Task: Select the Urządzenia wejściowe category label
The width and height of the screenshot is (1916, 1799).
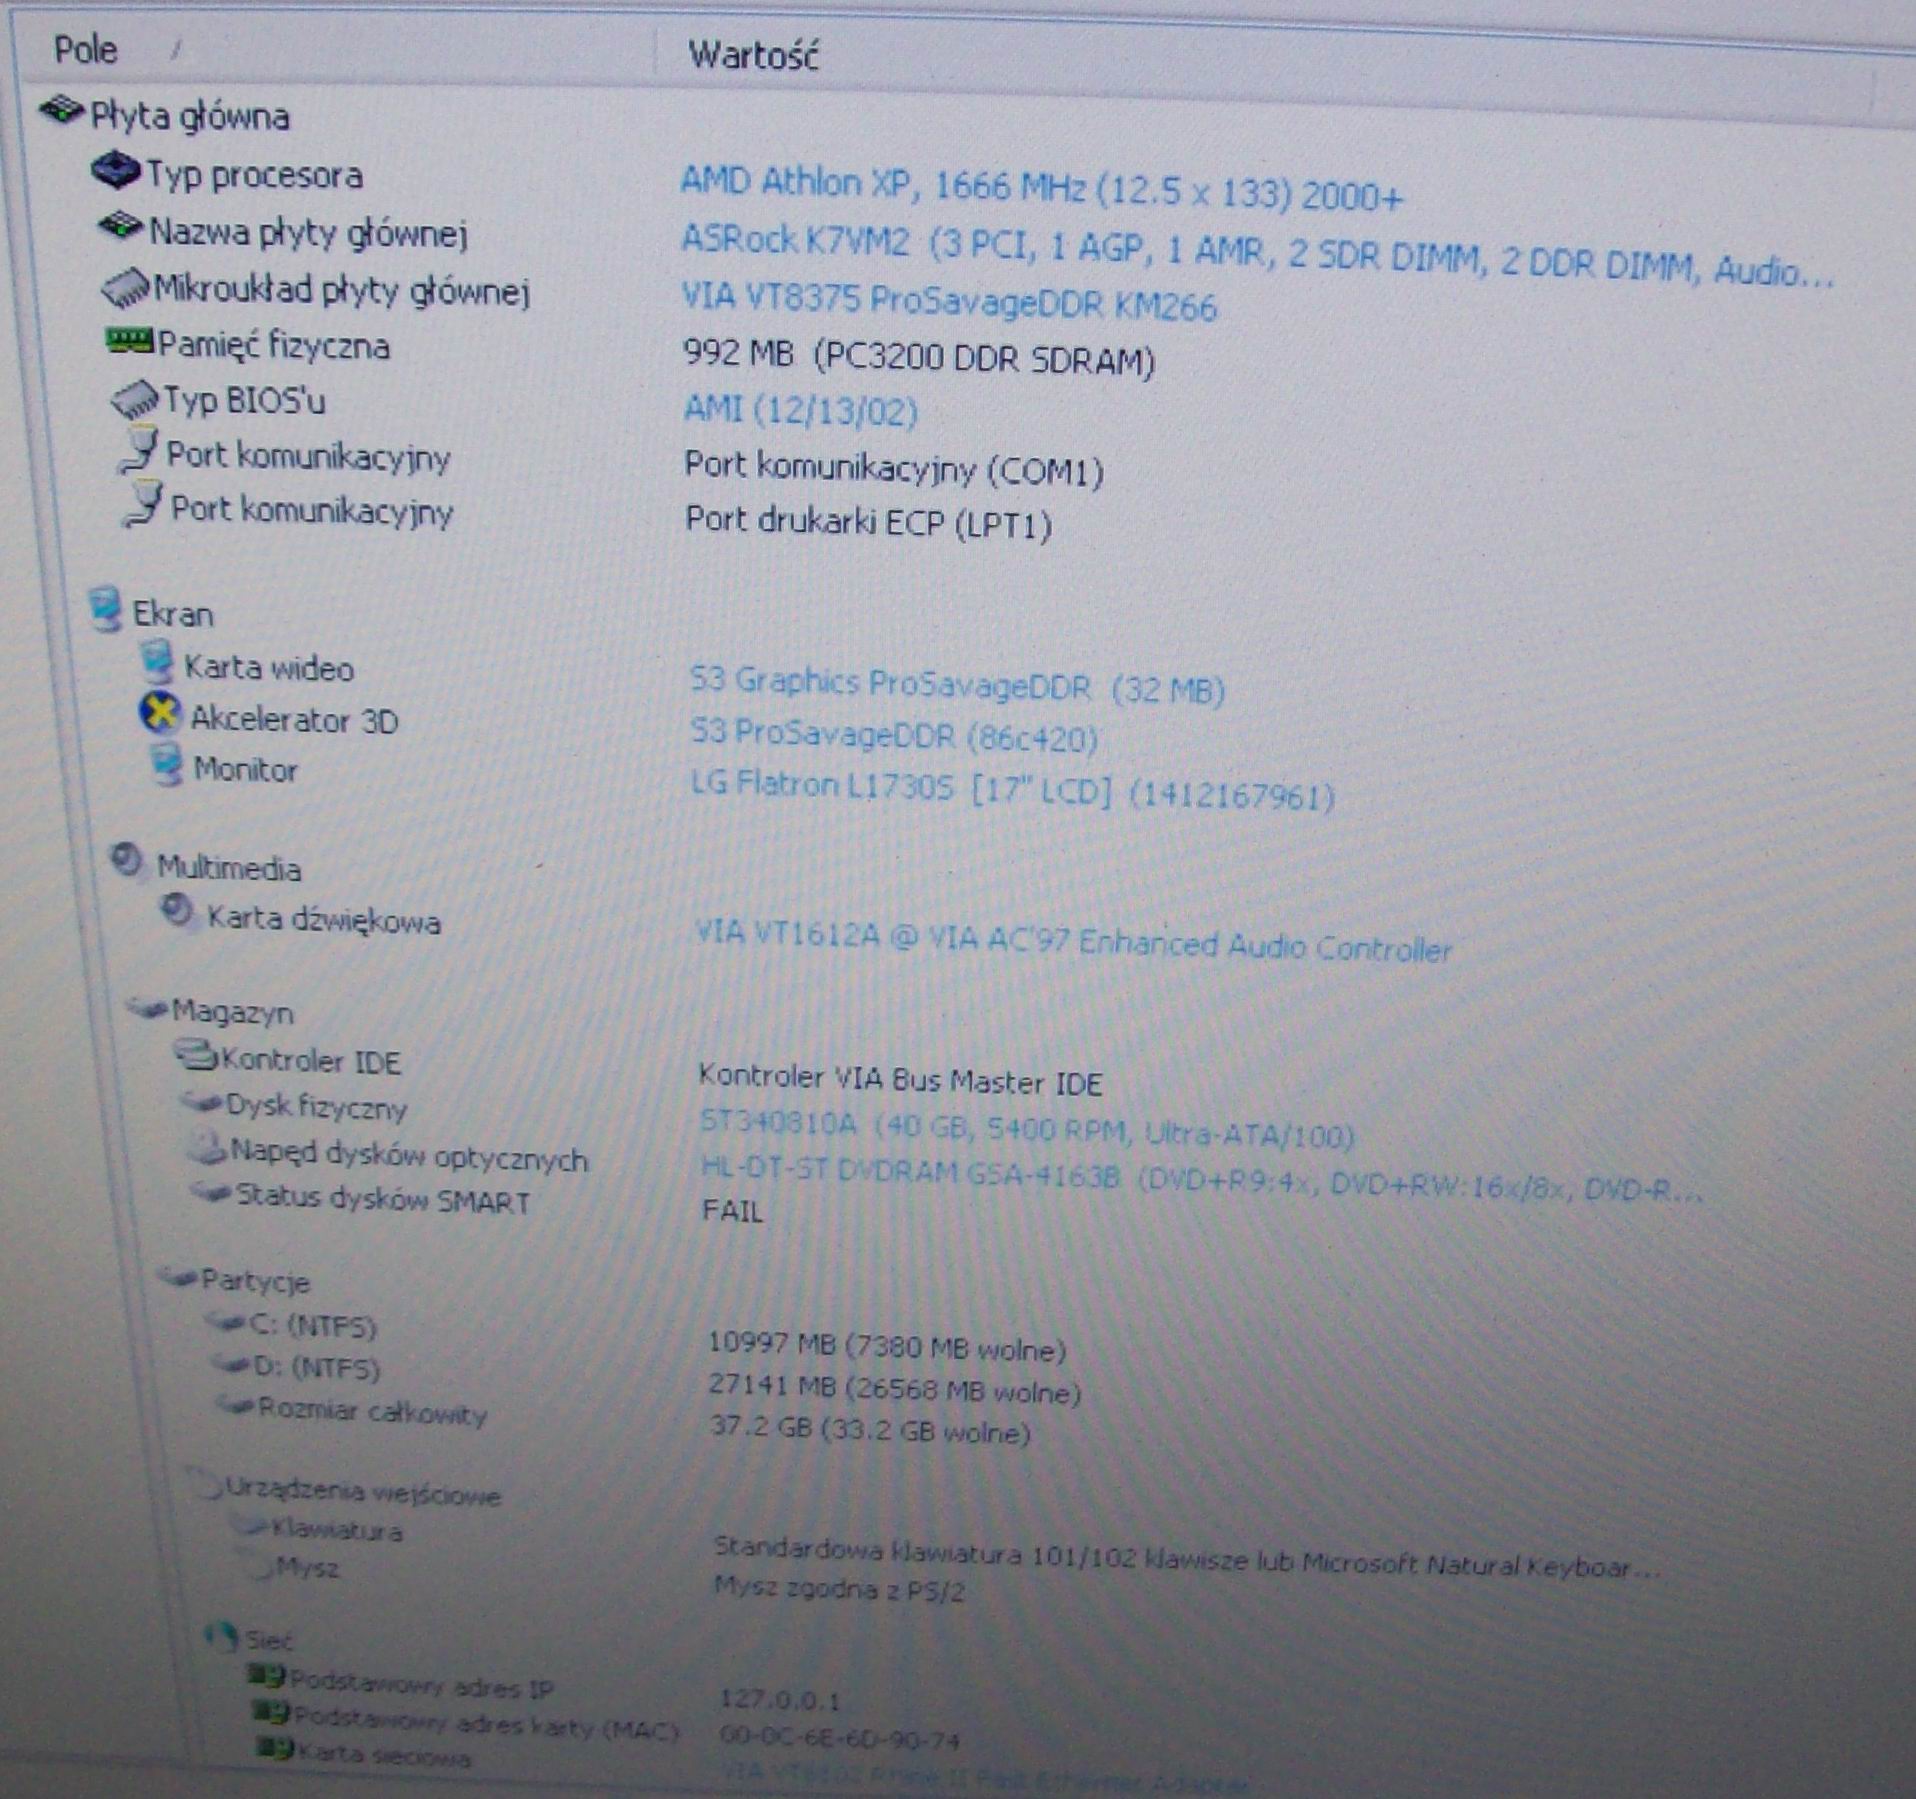Action: [x=363, y=1491]
